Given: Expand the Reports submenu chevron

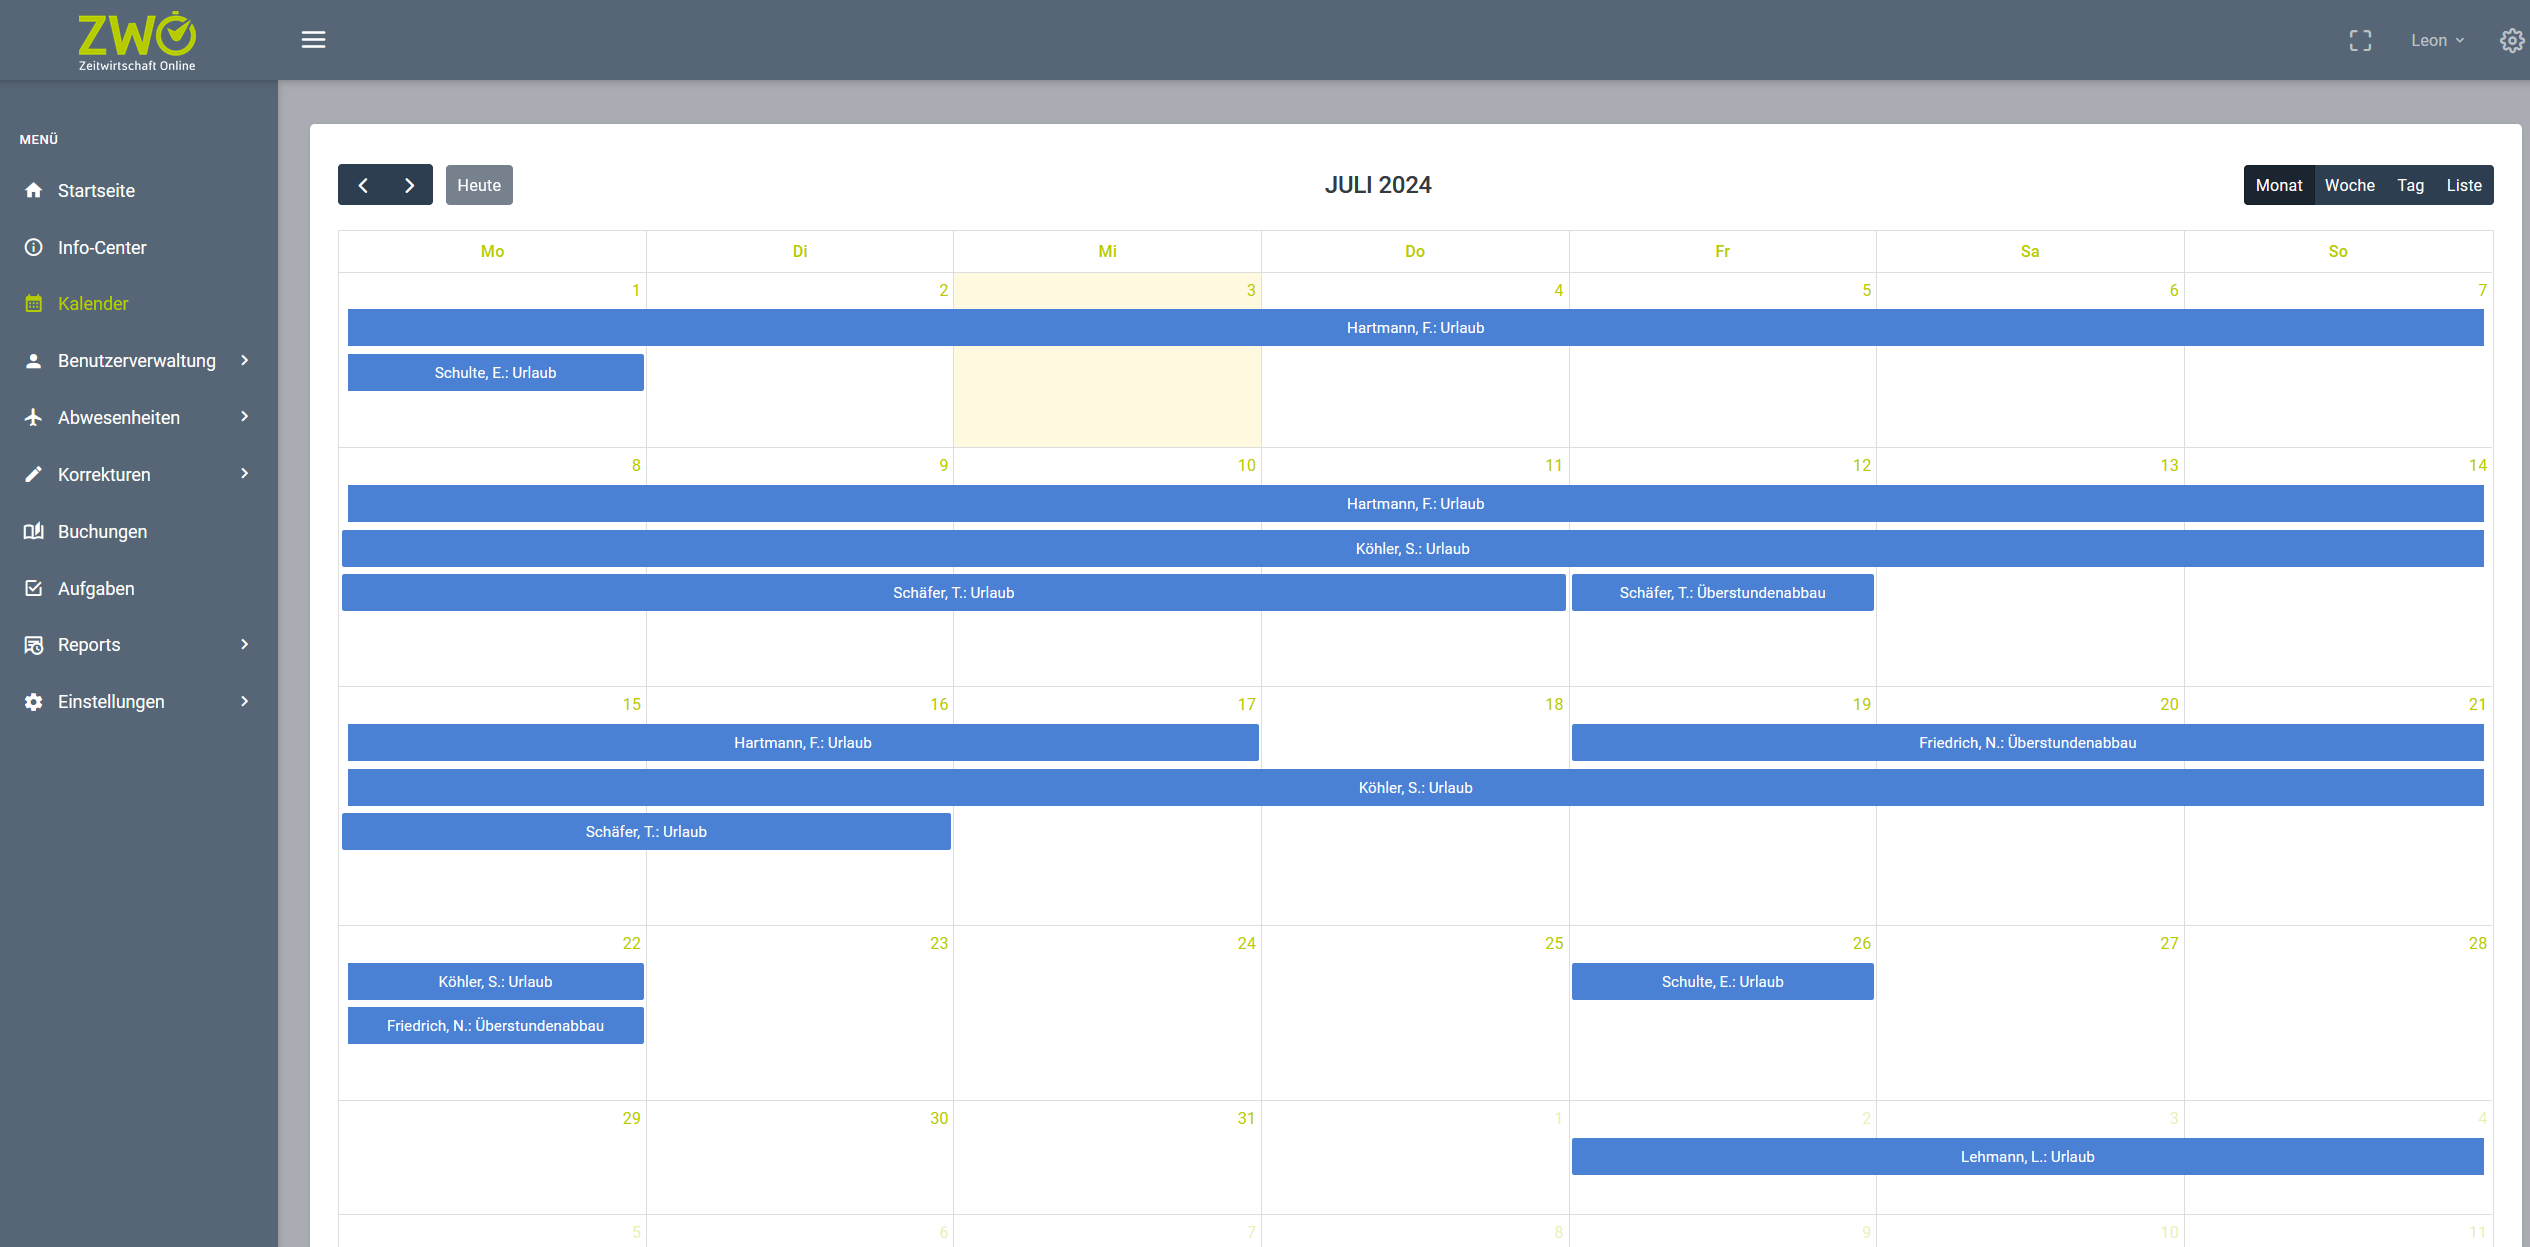Looking at the screenshot, I should [244, 645].
